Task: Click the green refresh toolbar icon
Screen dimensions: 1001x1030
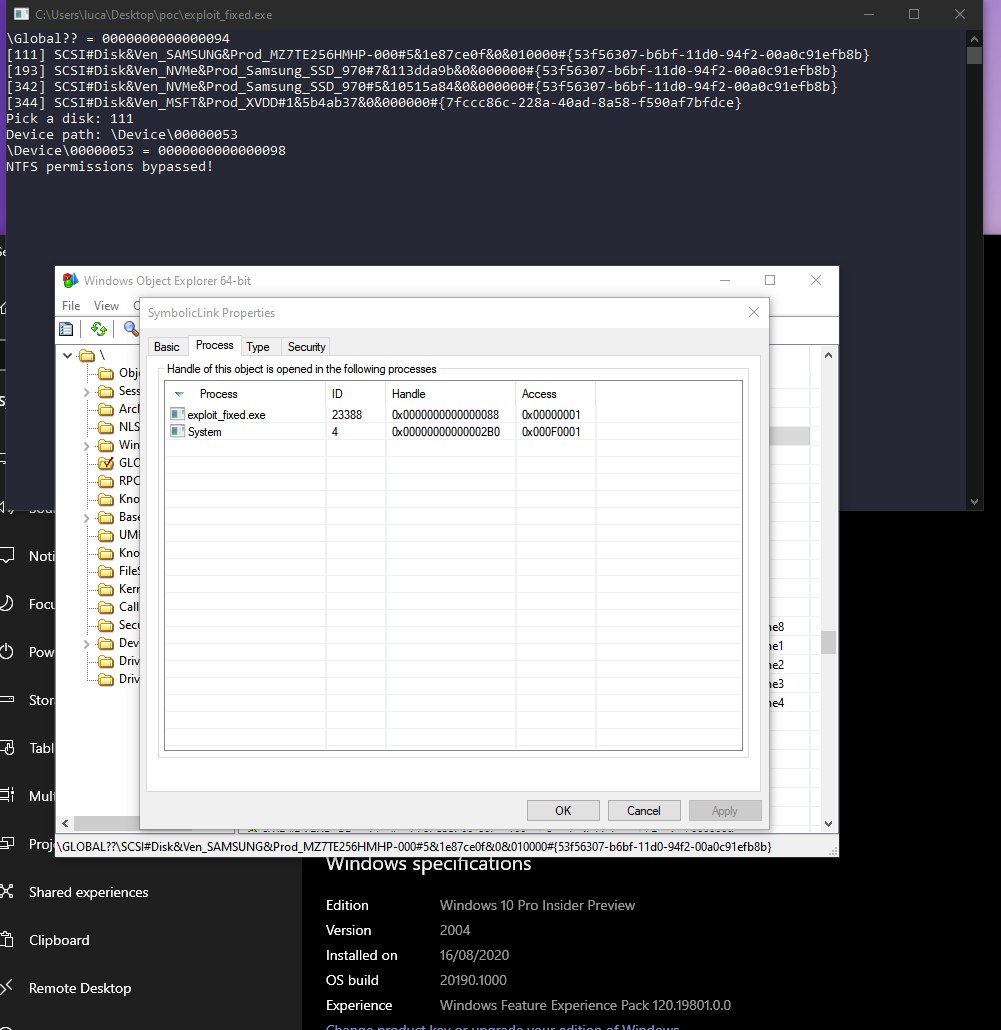Action: click(99, 329)
